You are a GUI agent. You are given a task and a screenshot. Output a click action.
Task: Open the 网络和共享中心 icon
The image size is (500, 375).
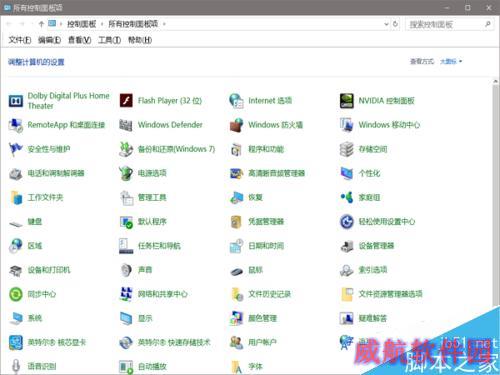tap(126, 294)
